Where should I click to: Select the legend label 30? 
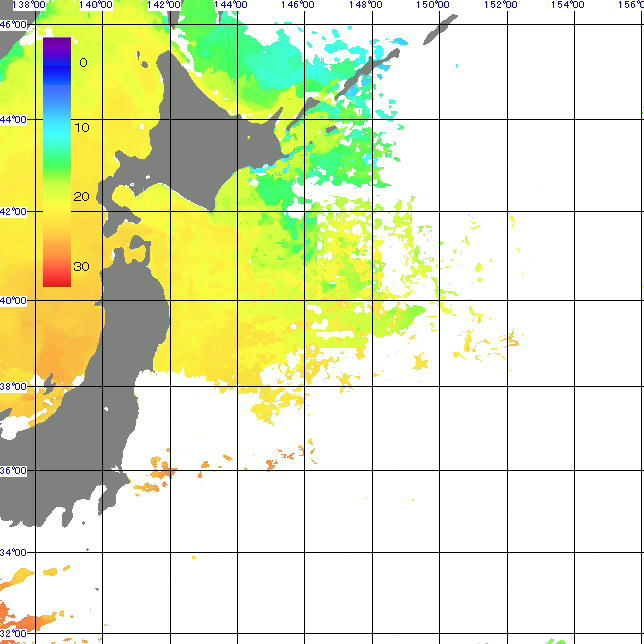click(82, 266)
